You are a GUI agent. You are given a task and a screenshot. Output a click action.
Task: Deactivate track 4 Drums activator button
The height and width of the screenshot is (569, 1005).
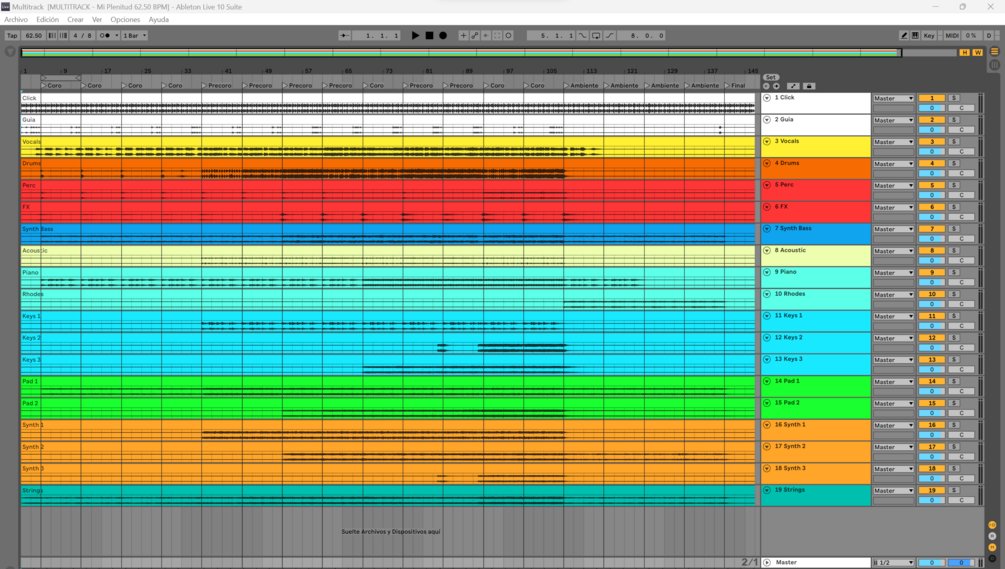(x=931, y=164)
